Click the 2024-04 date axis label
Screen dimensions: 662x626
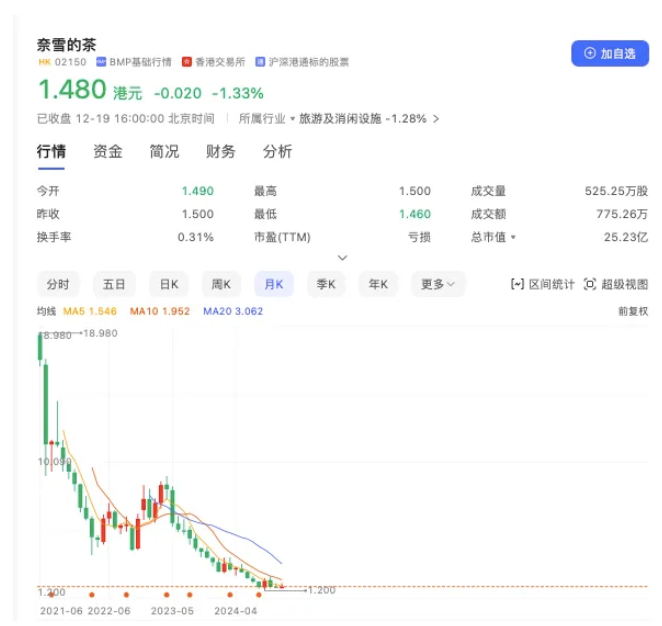coord(236,611)
